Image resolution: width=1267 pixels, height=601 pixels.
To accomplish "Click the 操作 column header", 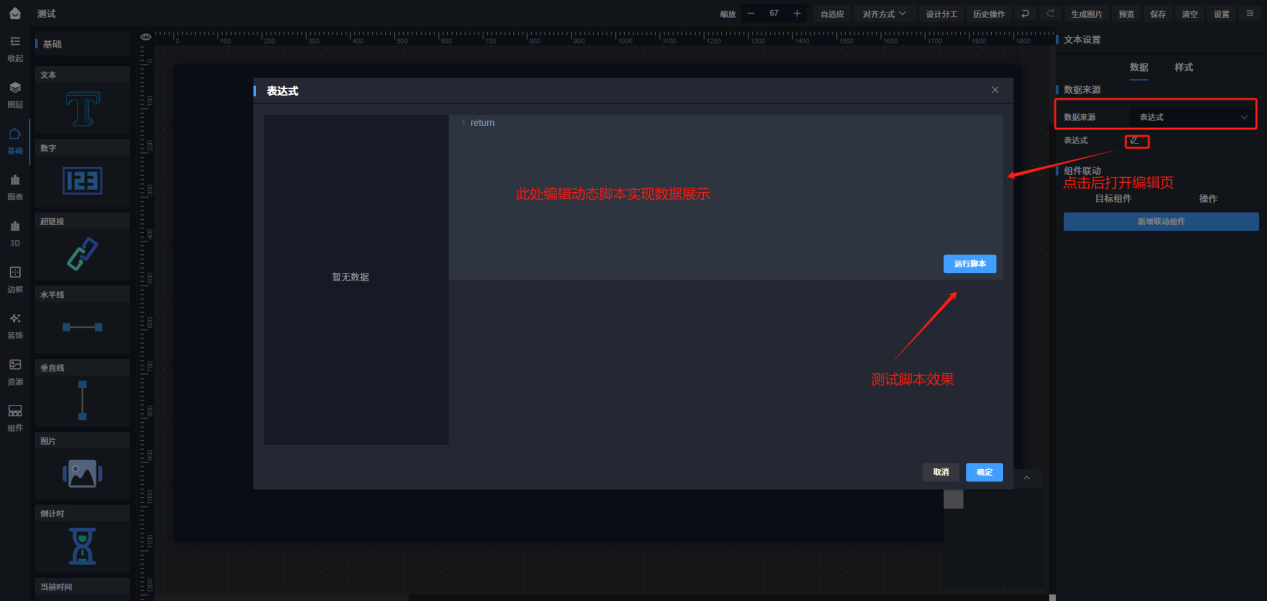I will [x=1208, y=198].
